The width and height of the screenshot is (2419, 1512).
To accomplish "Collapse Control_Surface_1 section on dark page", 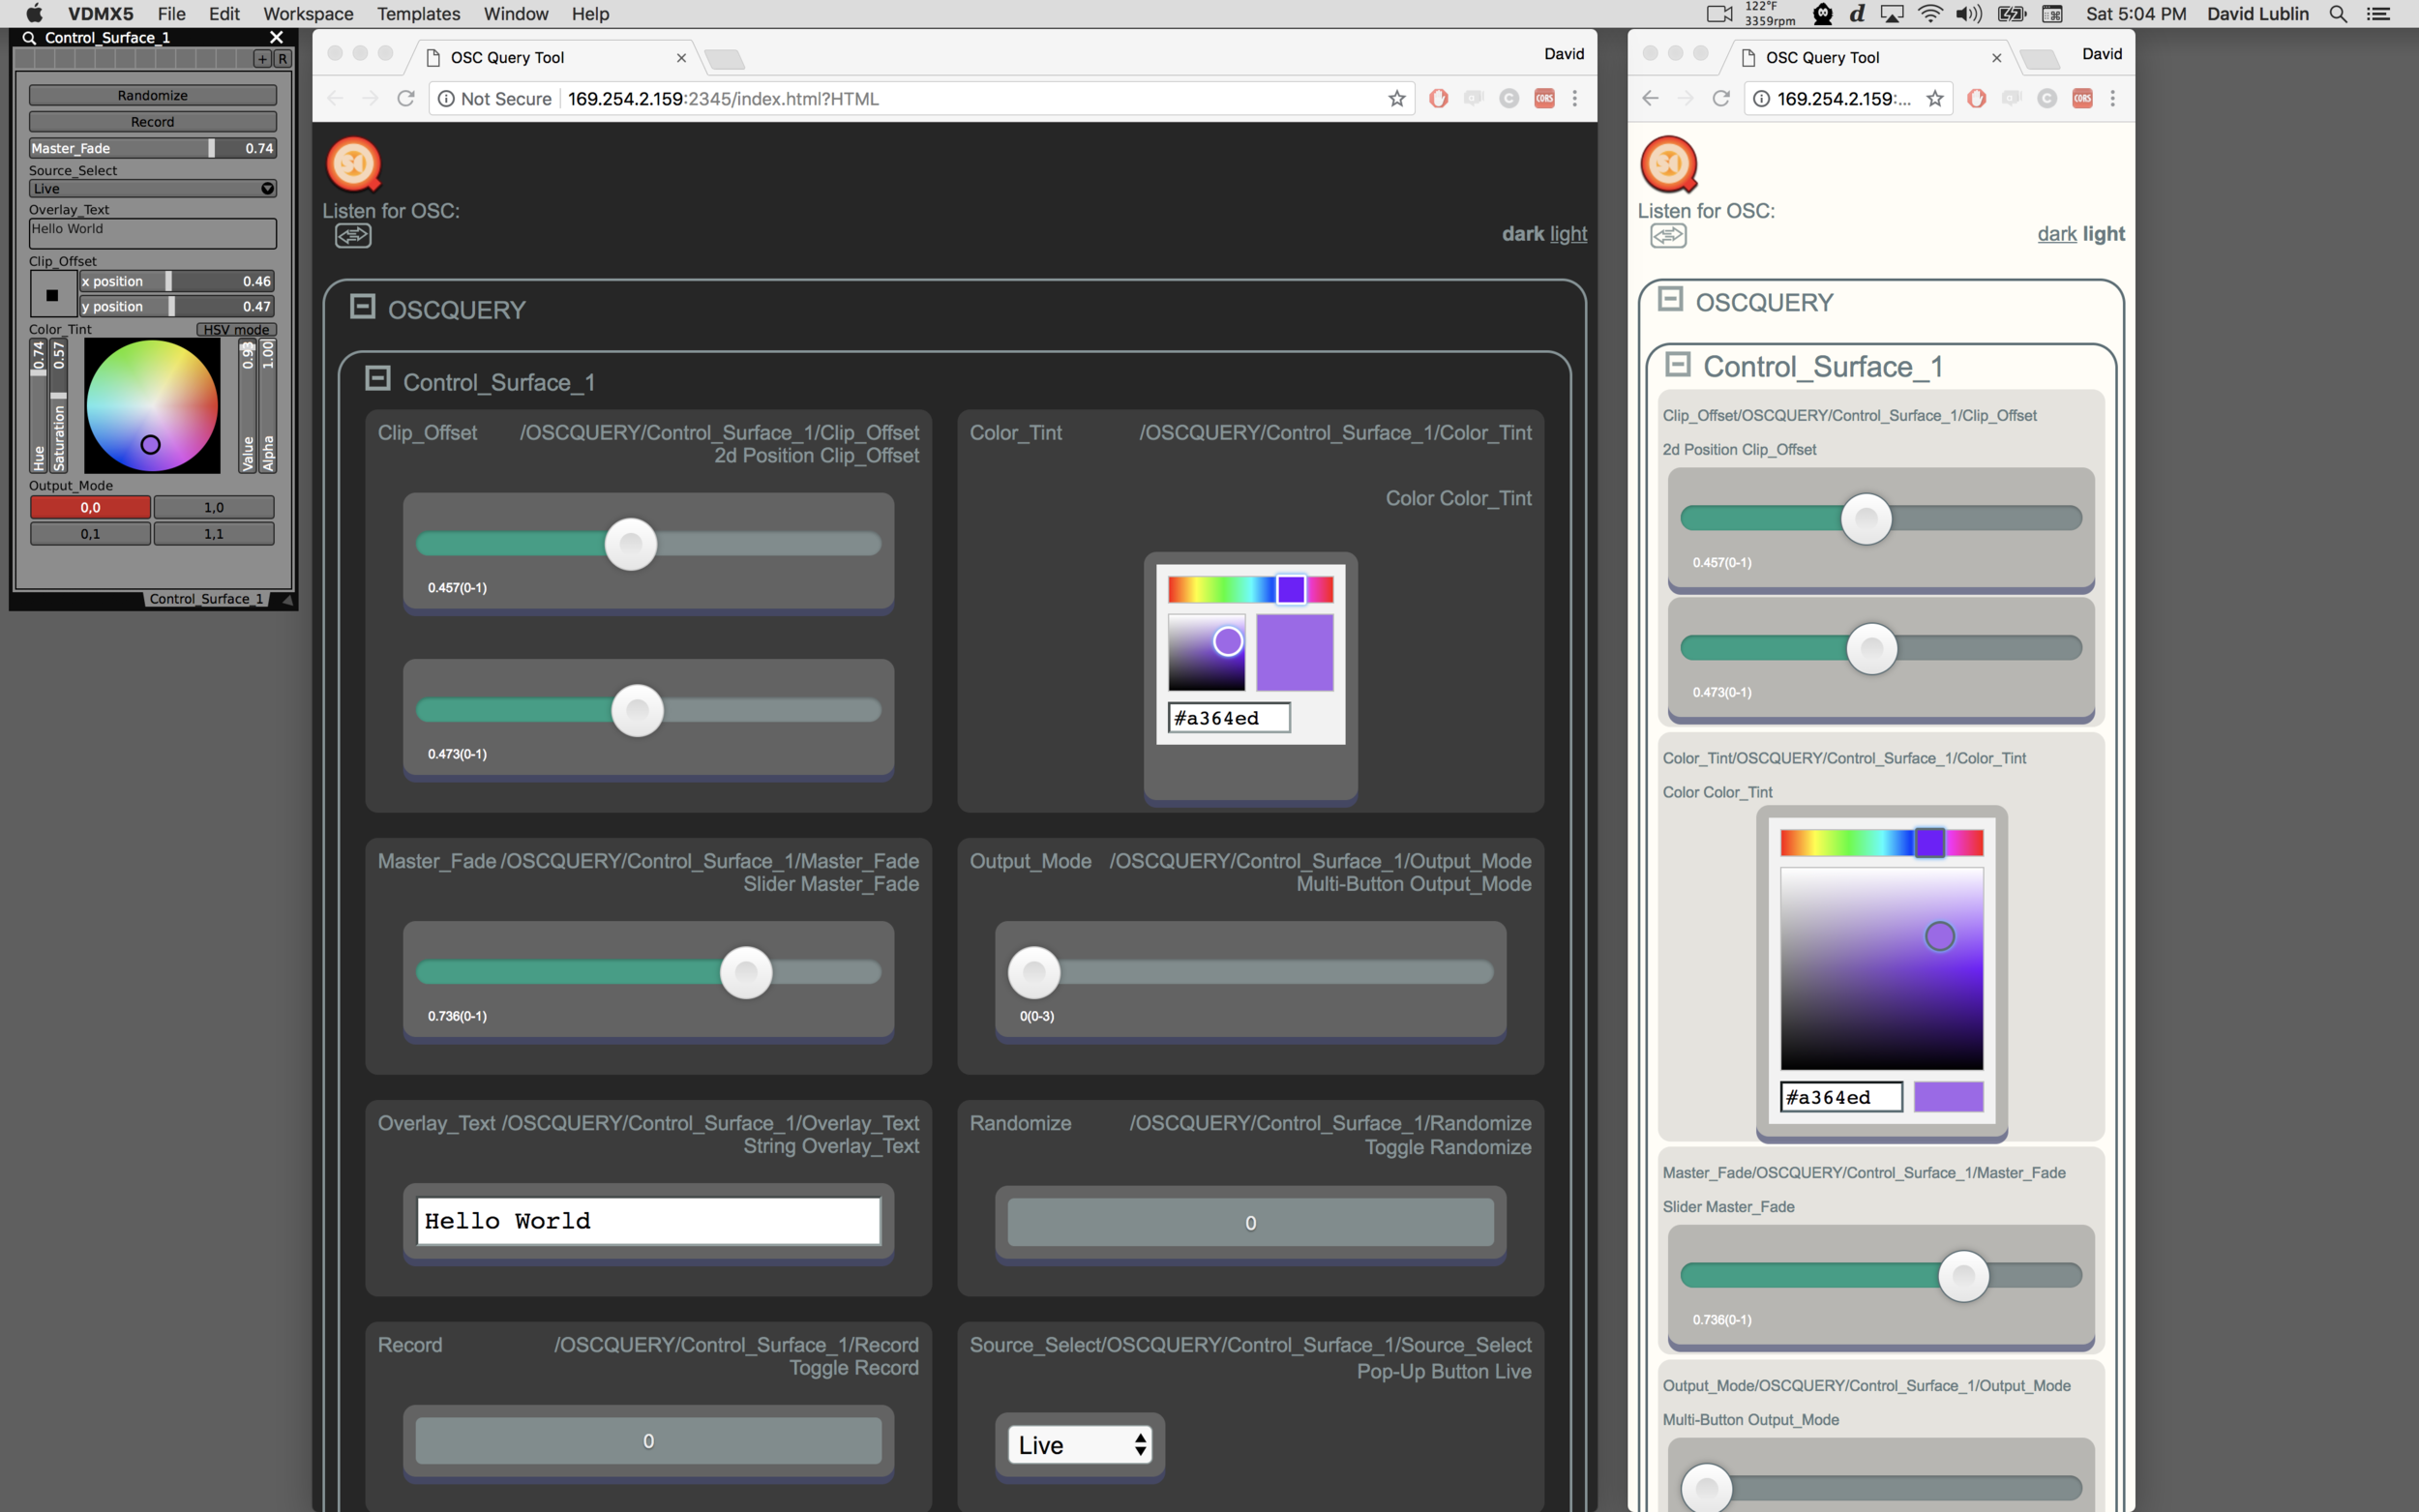I will [377, 378].
